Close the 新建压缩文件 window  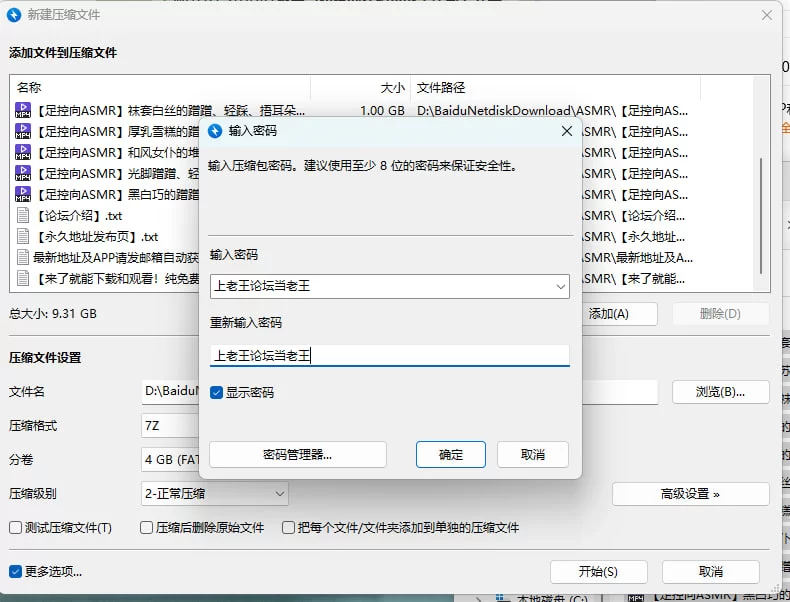[767, 15]
